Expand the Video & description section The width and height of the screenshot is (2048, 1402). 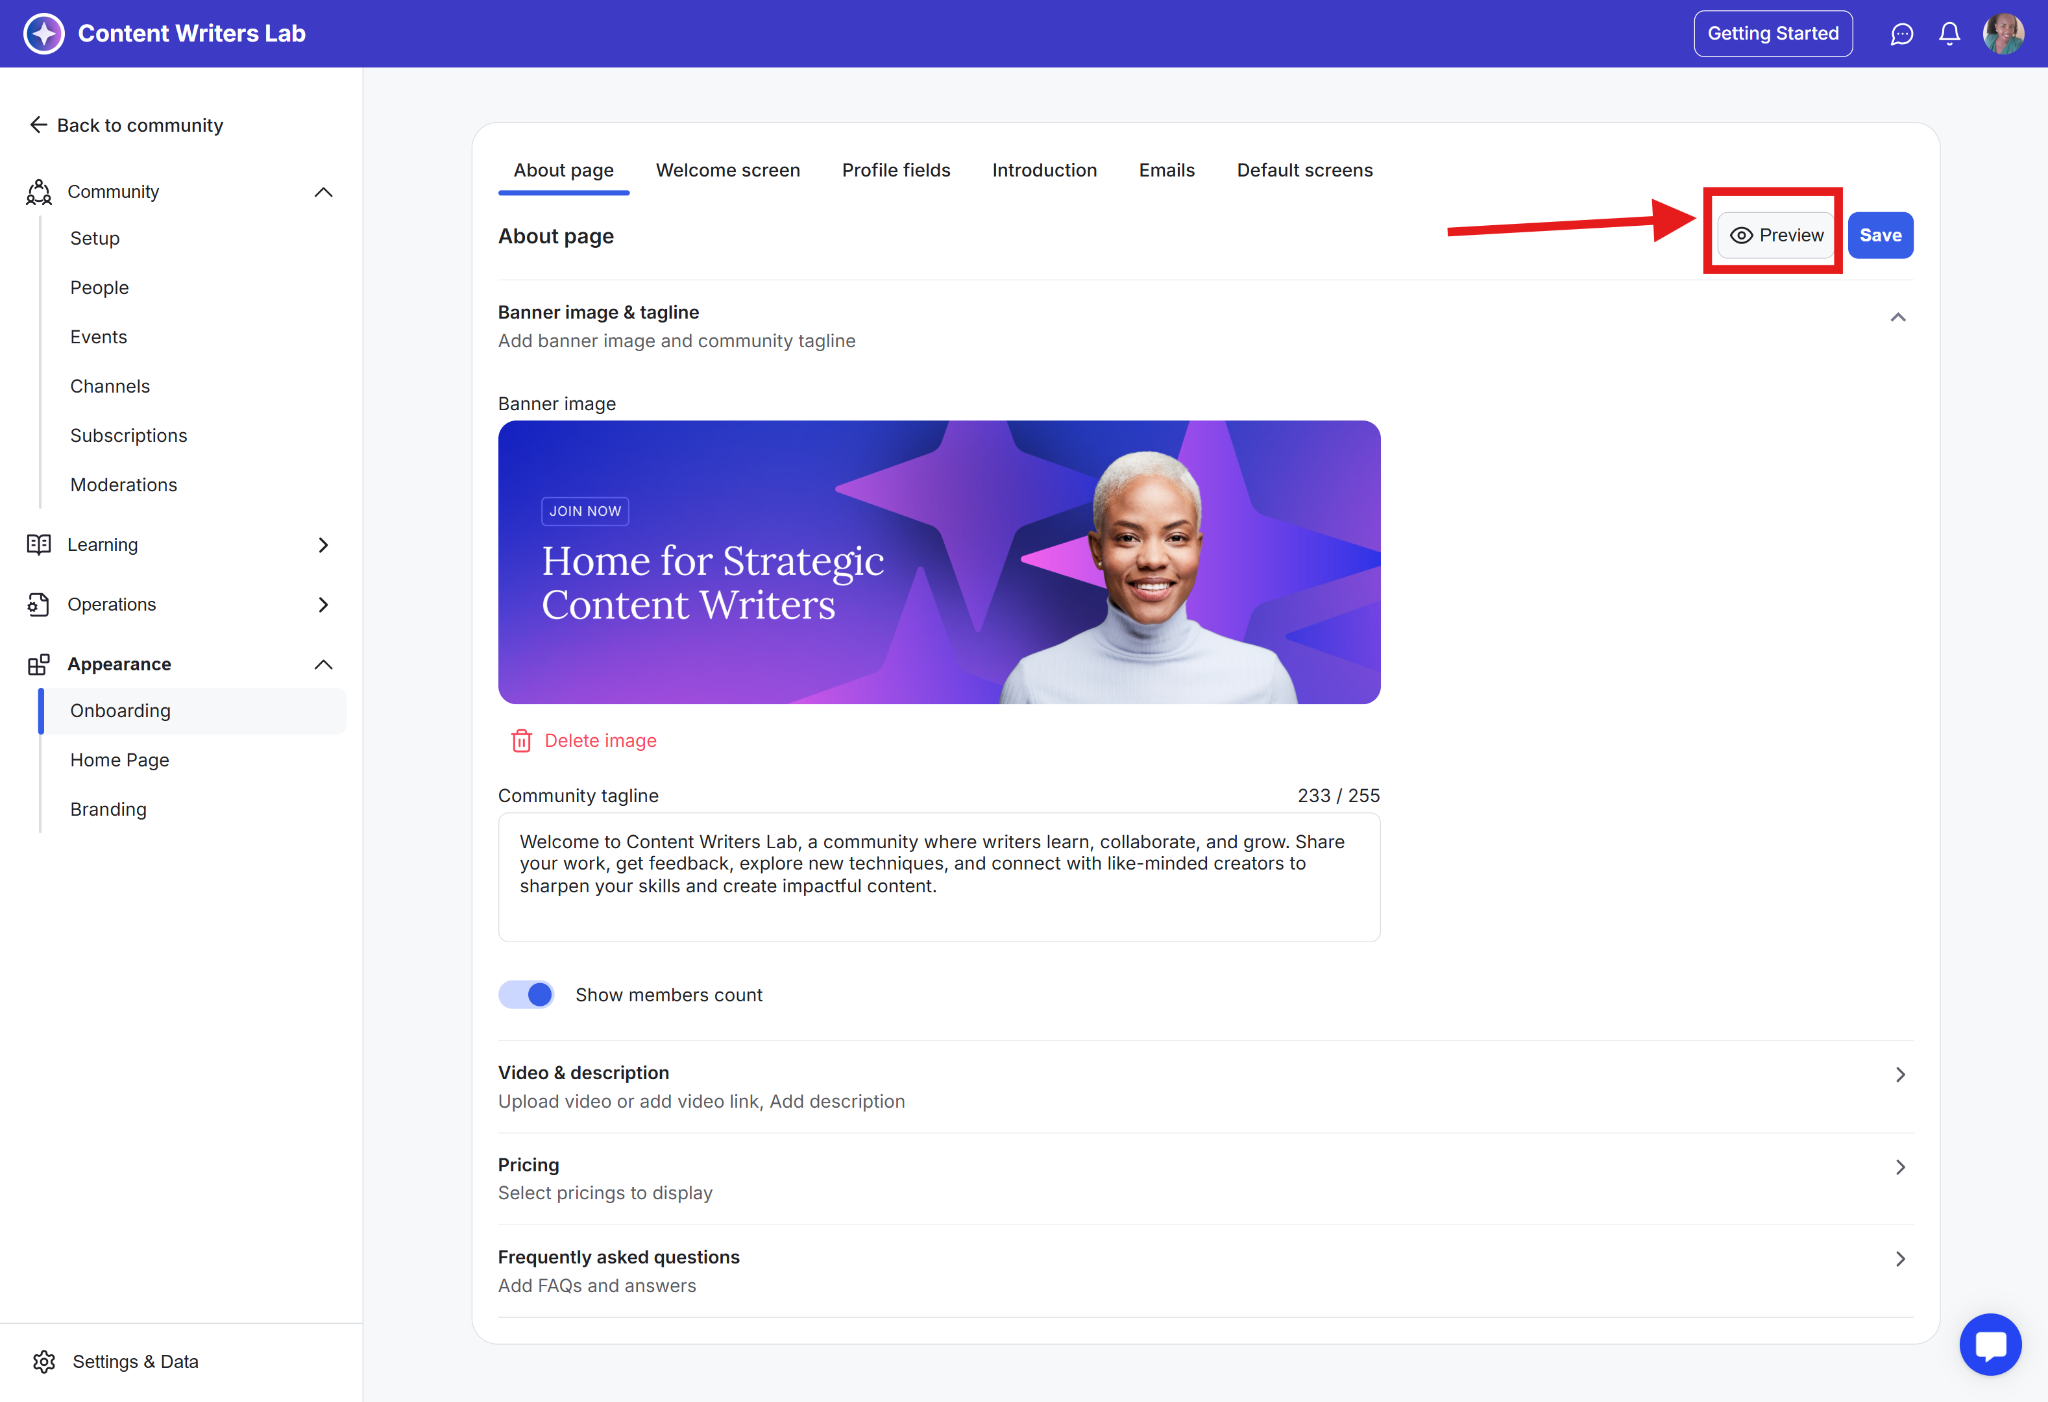coord(1899,1075)
